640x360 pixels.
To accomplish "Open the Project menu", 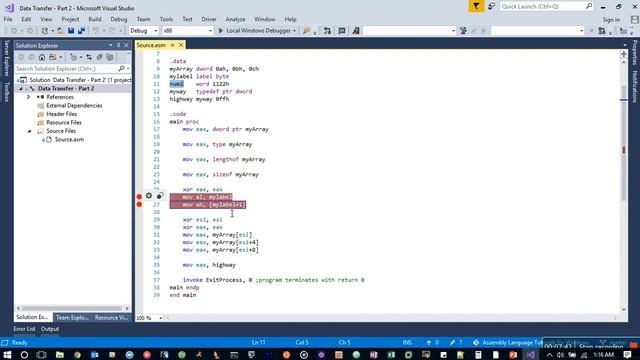I will click(x=70, y=19).
